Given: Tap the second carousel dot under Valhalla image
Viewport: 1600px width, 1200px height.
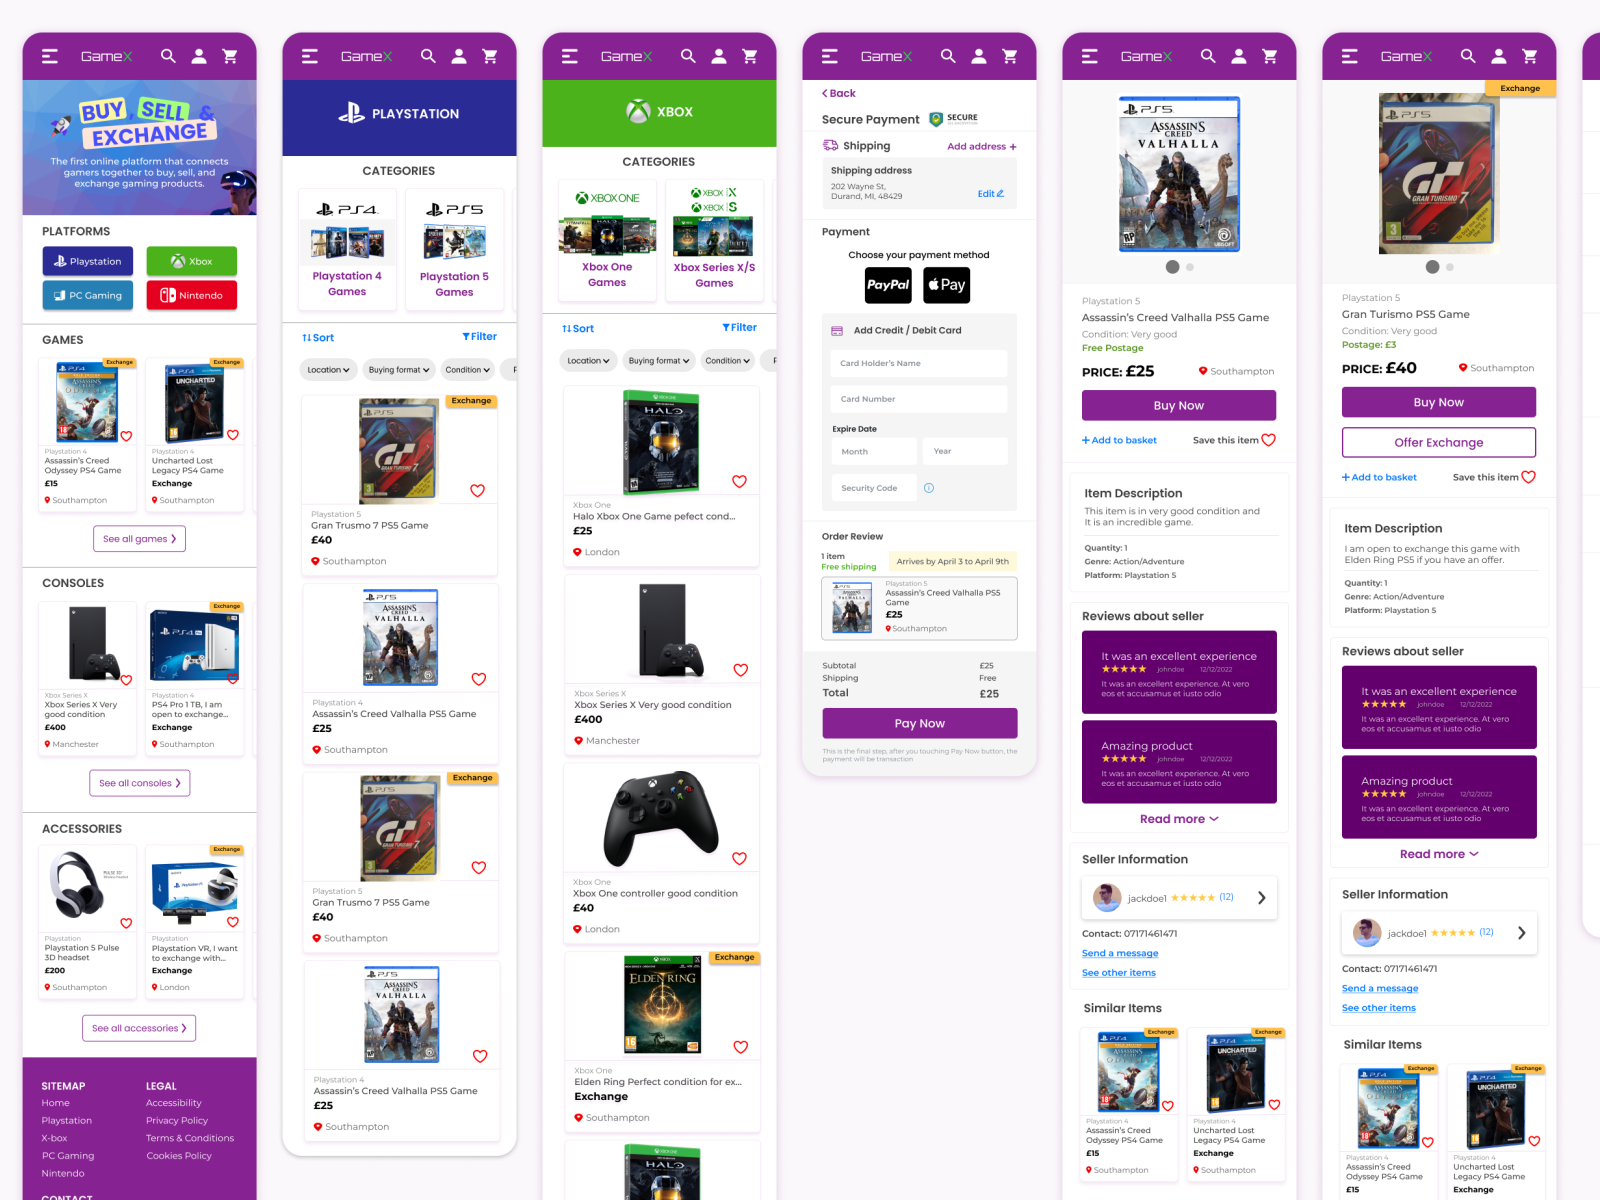Looking at the screenshot, I should tap(1190, 267).
